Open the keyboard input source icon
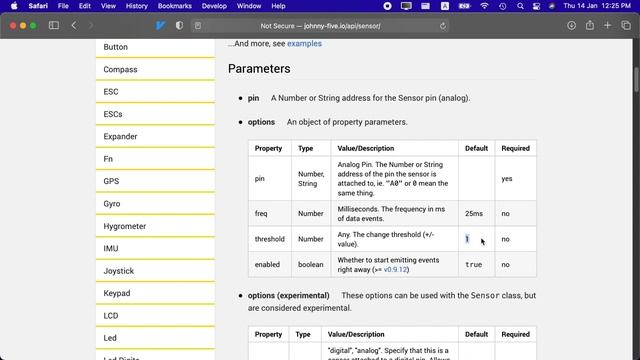The image size is (640, 360). pos(445,6)
